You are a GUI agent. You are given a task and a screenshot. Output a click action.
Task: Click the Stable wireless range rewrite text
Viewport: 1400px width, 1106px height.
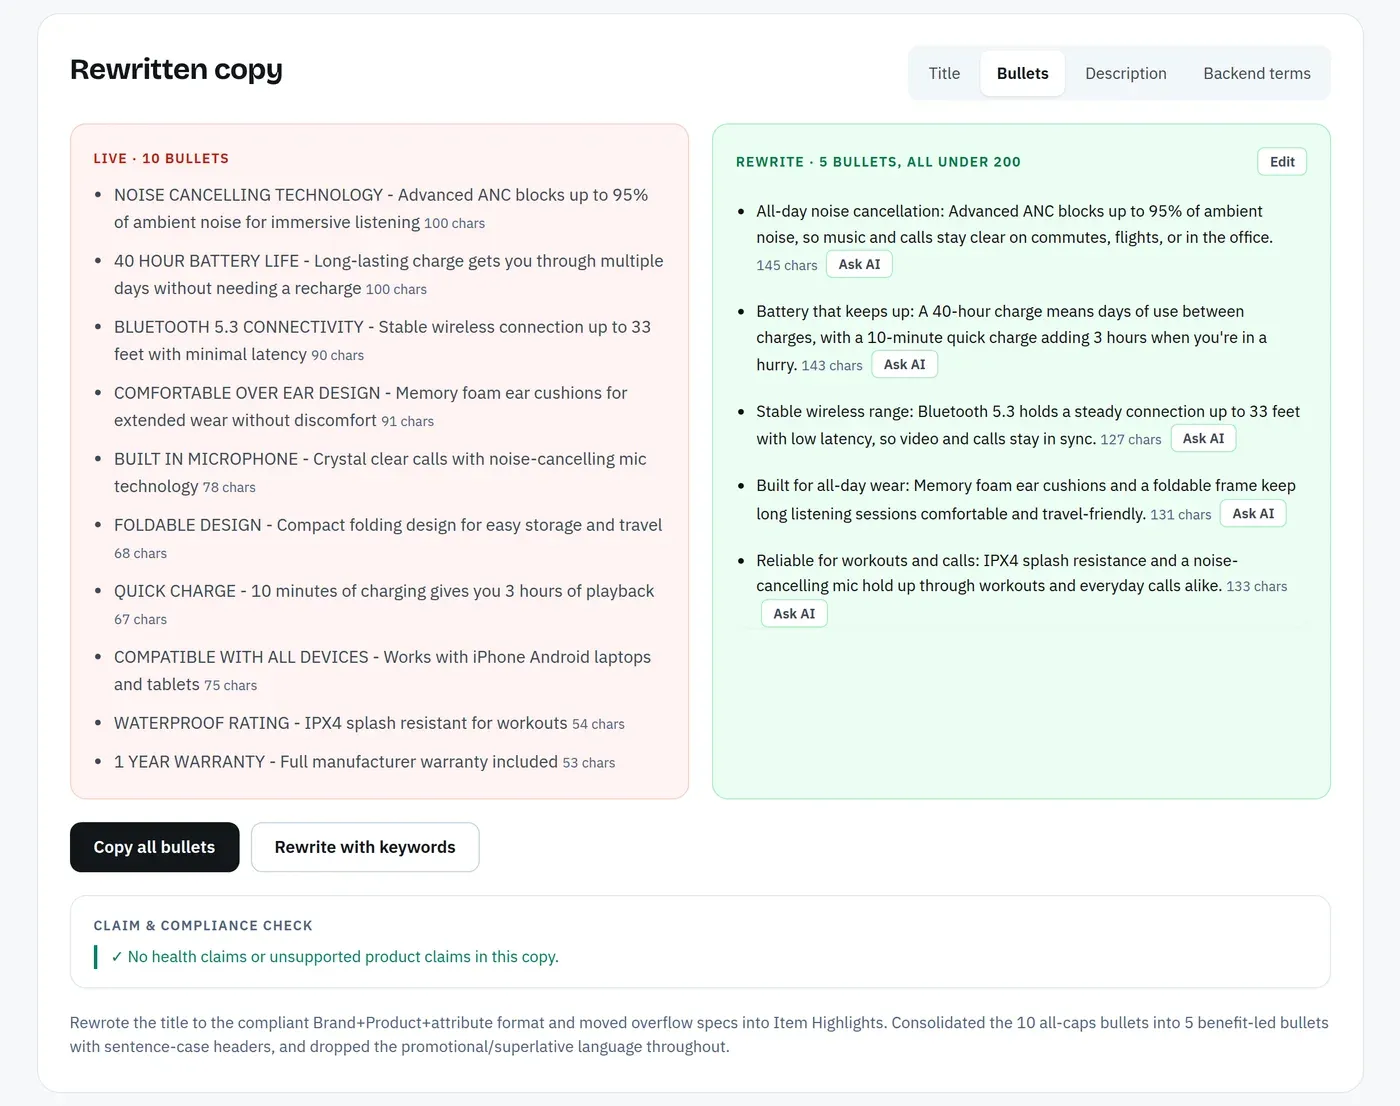pos(1028,424)
